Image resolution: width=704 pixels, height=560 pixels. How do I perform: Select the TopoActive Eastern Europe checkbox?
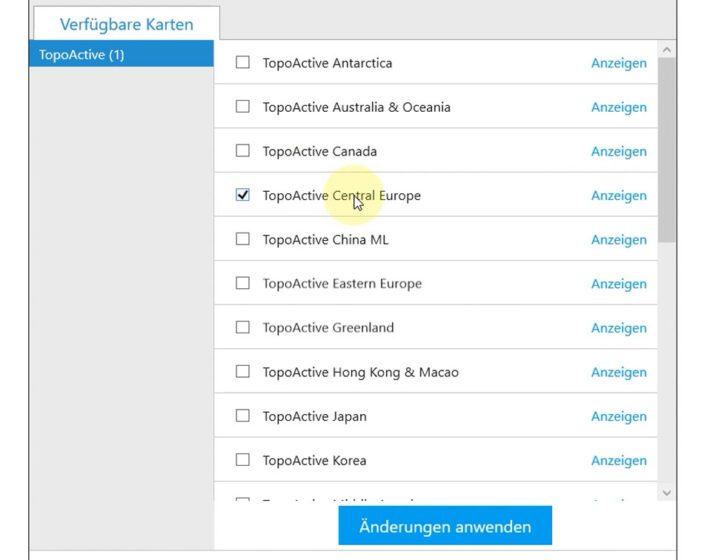tap(242, 283)
